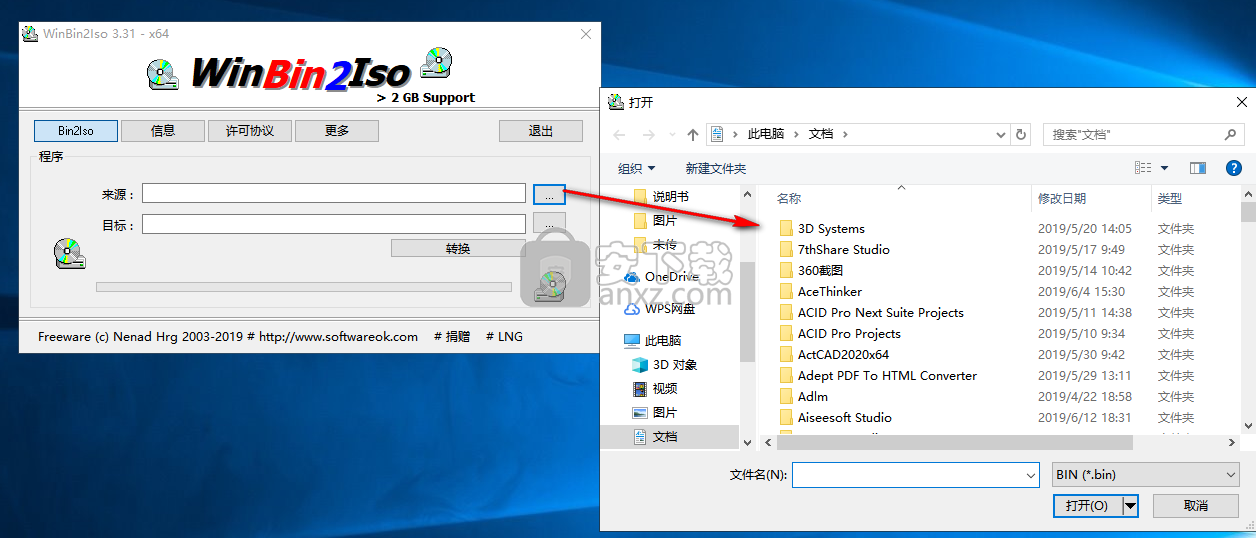Open the 组织 menu

pyautogui.click(x=637, y=168)
